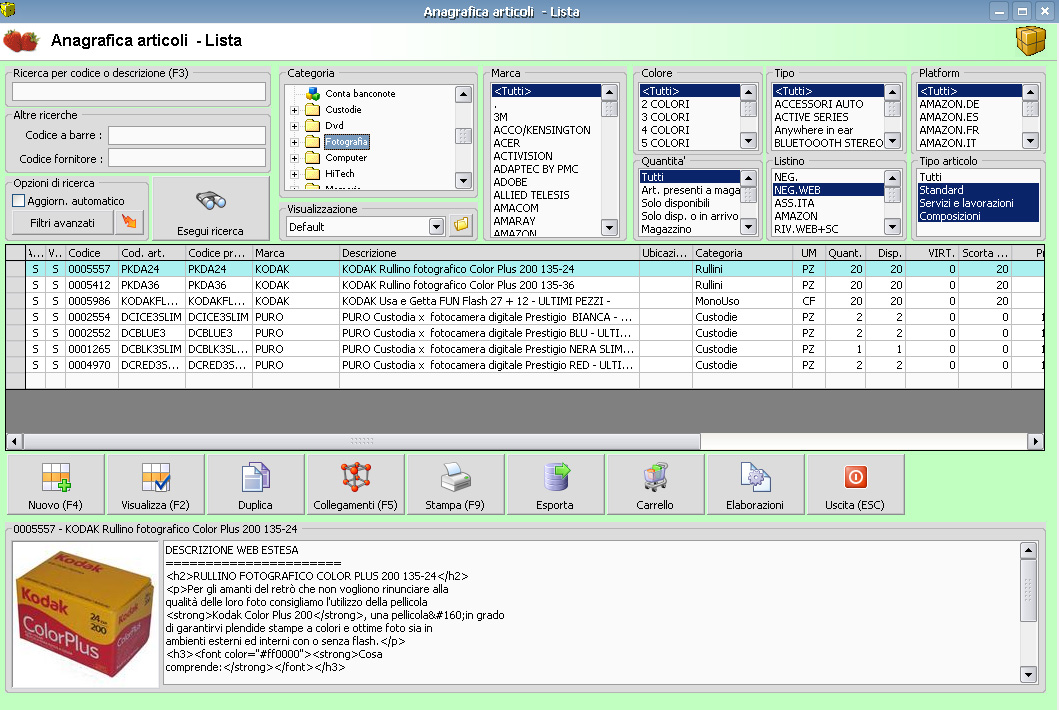Select AMAZON in Listino list
The image size is (1059, 710).
(828, 216)
